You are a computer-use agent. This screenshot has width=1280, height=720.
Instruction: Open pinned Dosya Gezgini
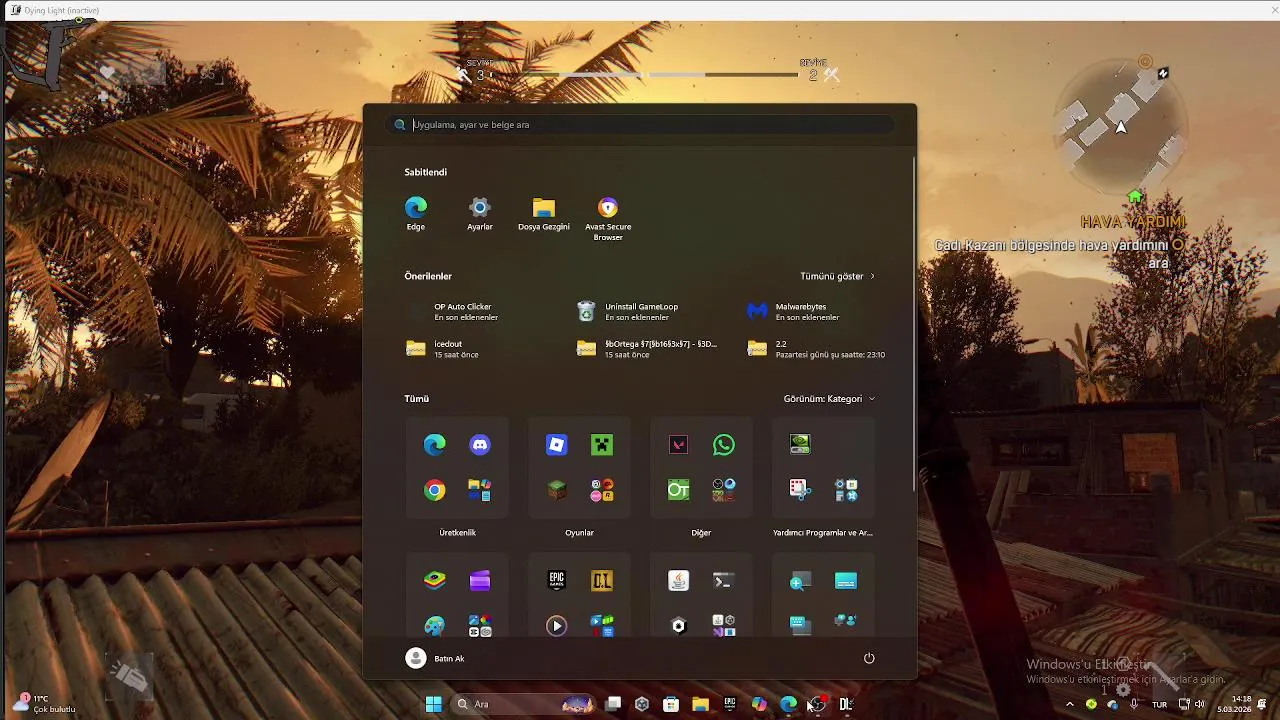544,213
